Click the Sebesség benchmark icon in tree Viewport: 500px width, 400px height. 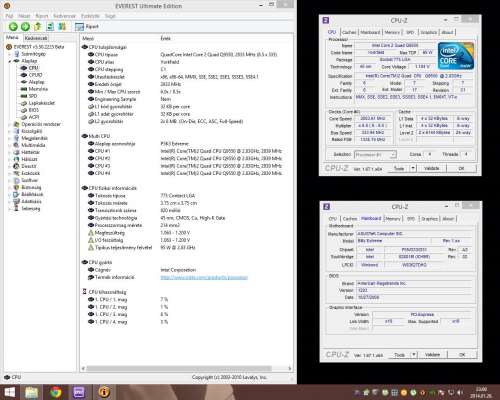(x=16, y=208)
